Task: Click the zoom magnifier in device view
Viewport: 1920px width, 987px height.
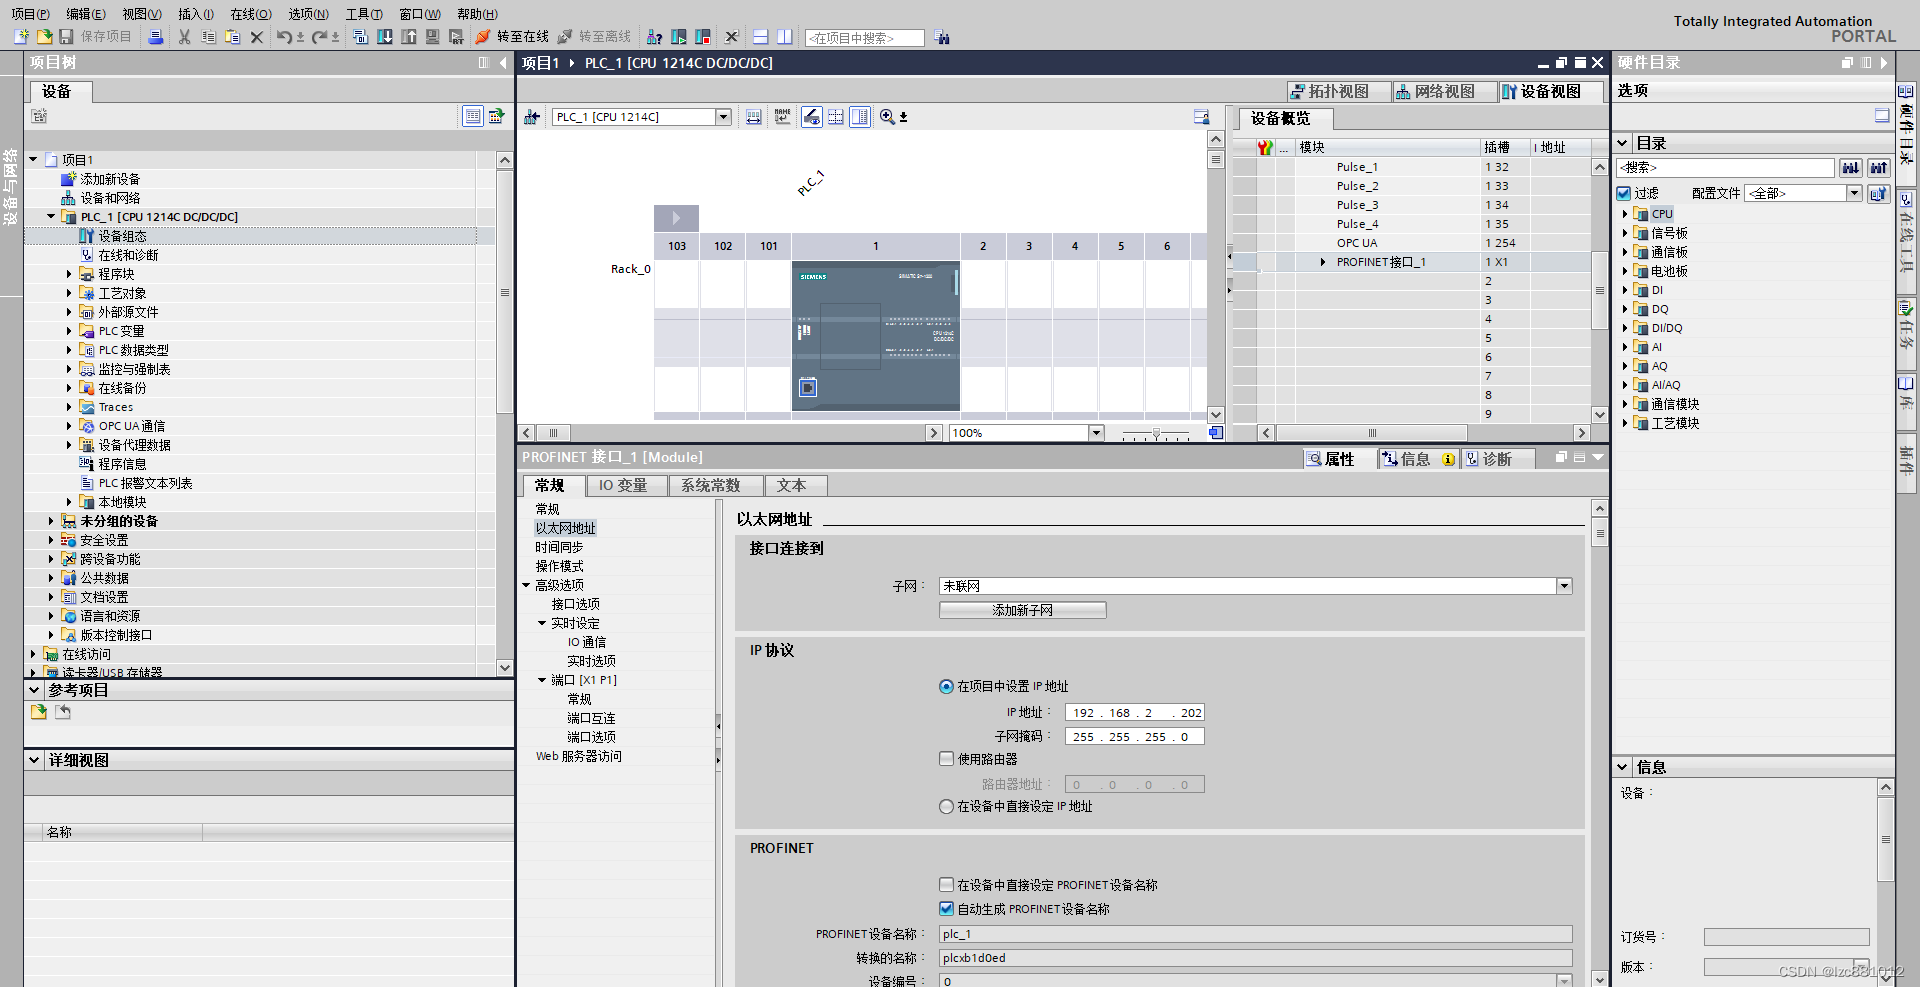Action: 887,117
